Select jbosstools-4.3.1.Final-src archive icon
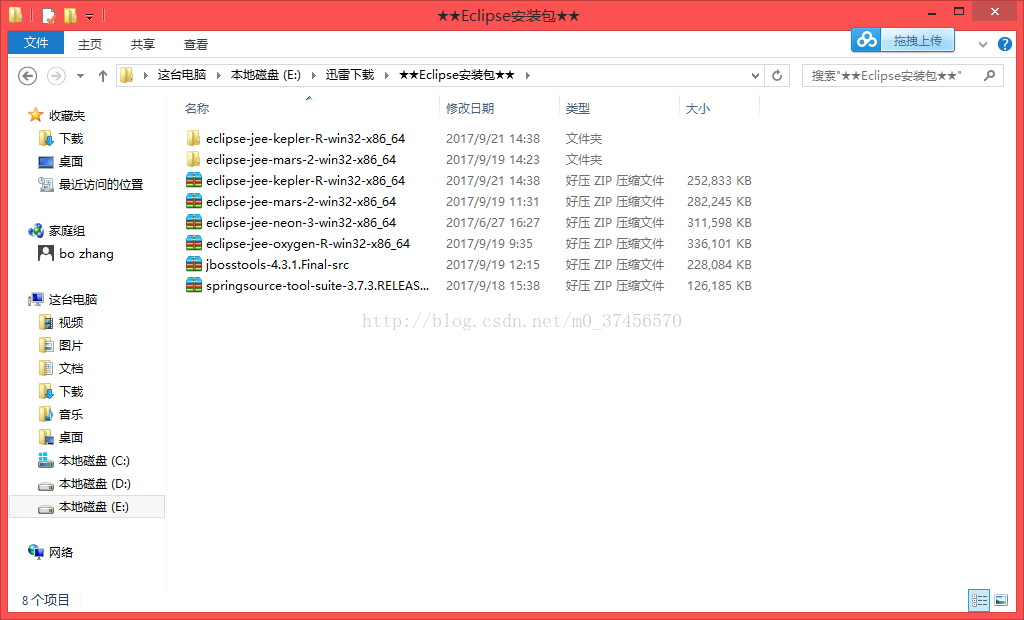 194,264
